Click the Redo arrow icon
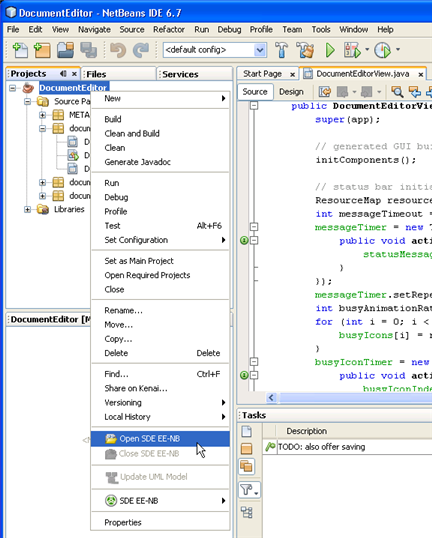432x538 pixels. click(141, 50)
